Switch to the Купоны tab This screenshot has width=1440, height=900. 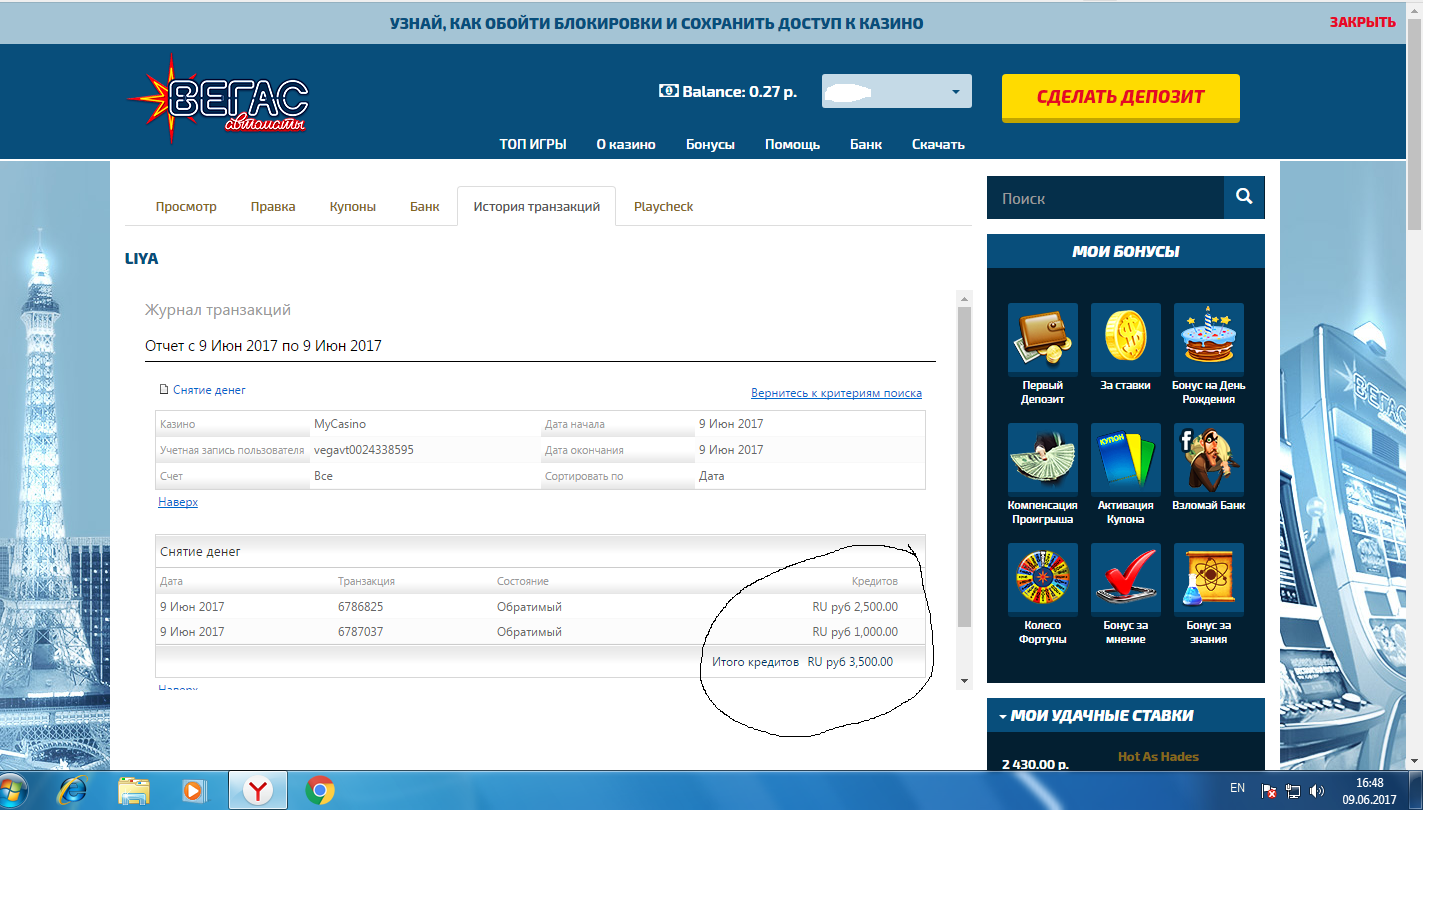(353, 206)
